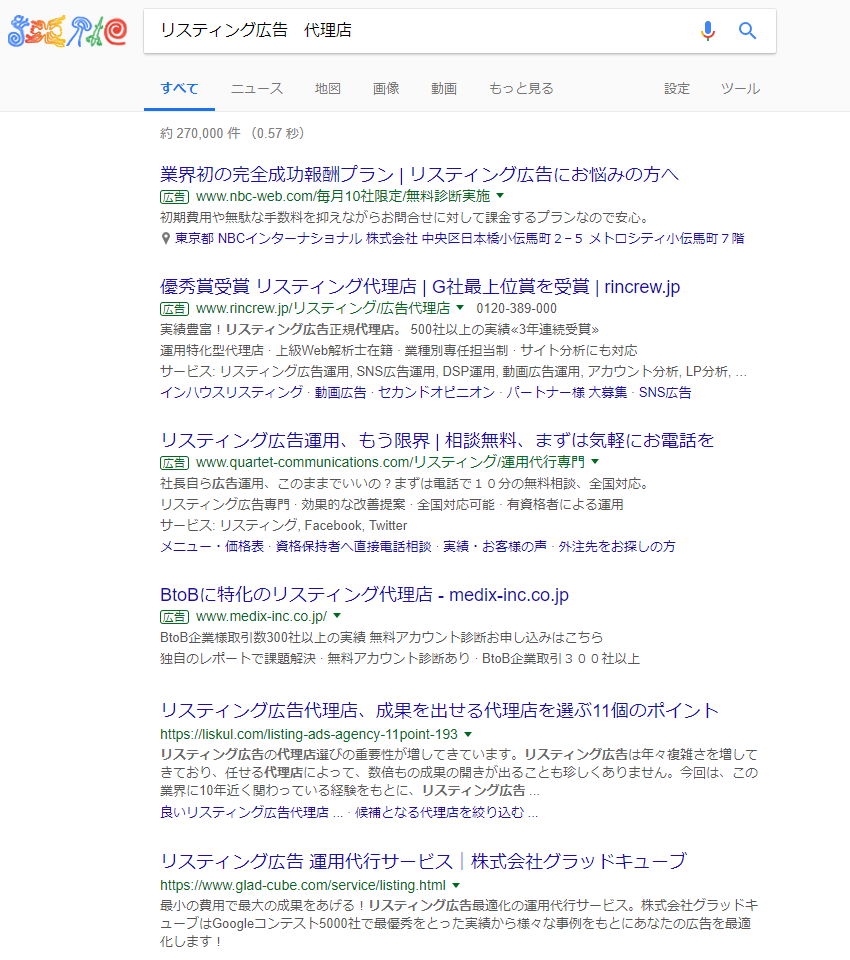Click the liskul.com listing-ads-agency URL
Viewport: 850px width, 960px height.
click(x=309, y=734)
